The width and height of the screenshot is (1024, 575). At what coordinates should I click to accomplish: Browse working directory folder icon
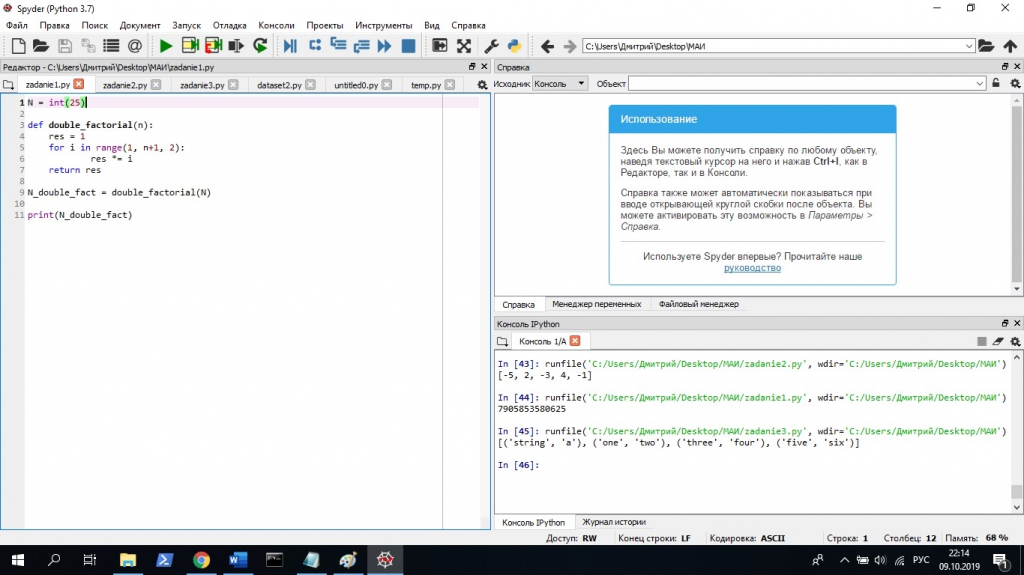[x=986, y=46]
